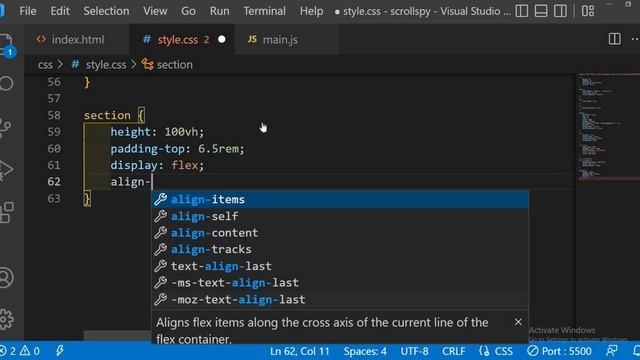Click the horizontal scrollbar at editor bottom
The image size is (640, 360).
tap(118, 336)
